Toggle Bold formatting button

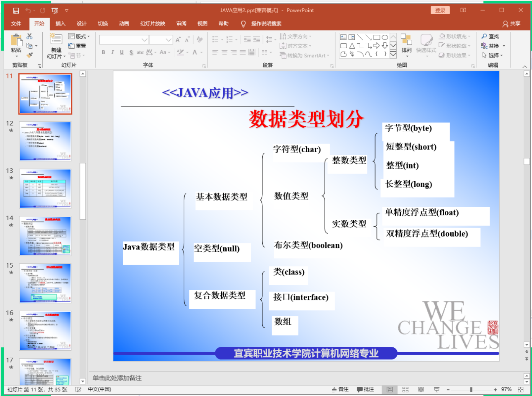103,52
